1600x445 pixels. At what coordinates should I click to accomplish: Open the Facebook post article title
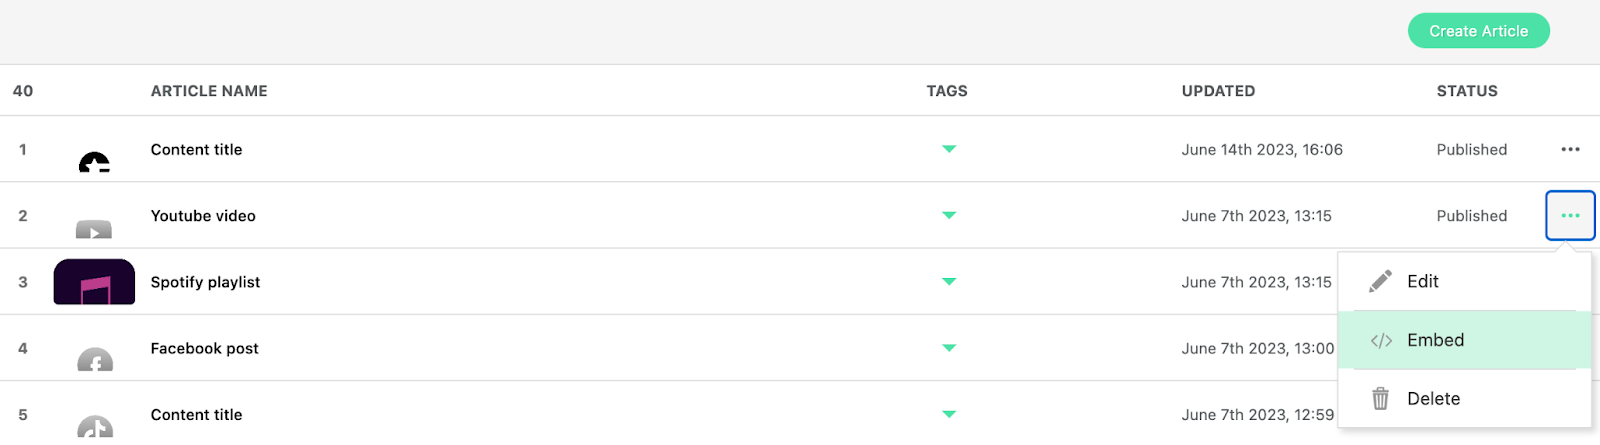click(204, 348)
